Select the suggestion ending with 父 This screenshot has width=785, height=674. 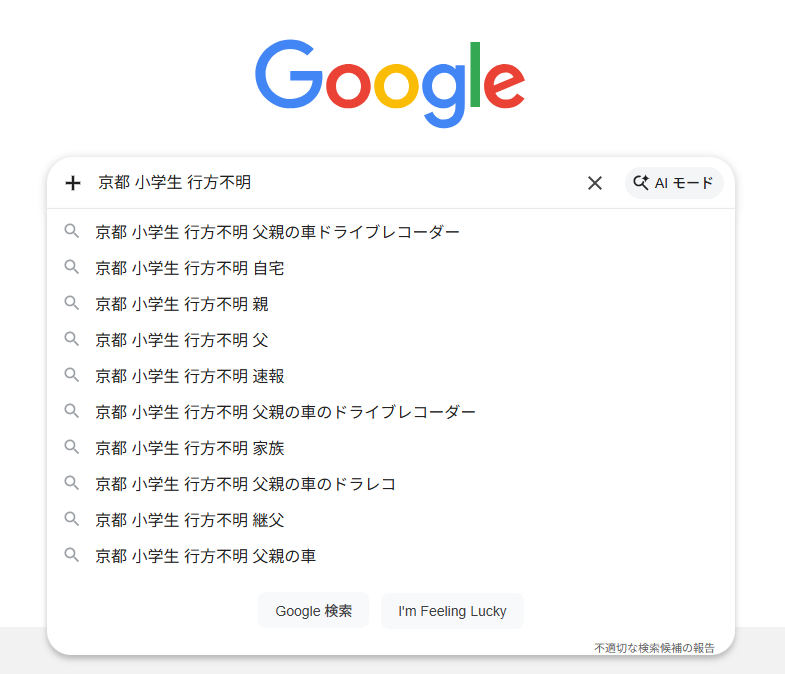[182, 340]
